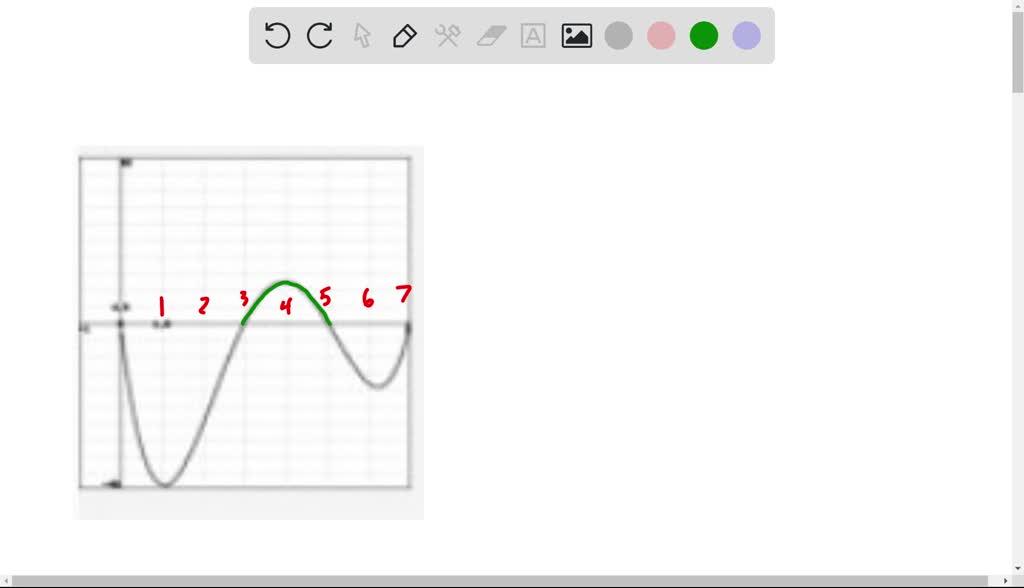
Task: Click the Insert Image icon
Action: click(x=576, y=35)
